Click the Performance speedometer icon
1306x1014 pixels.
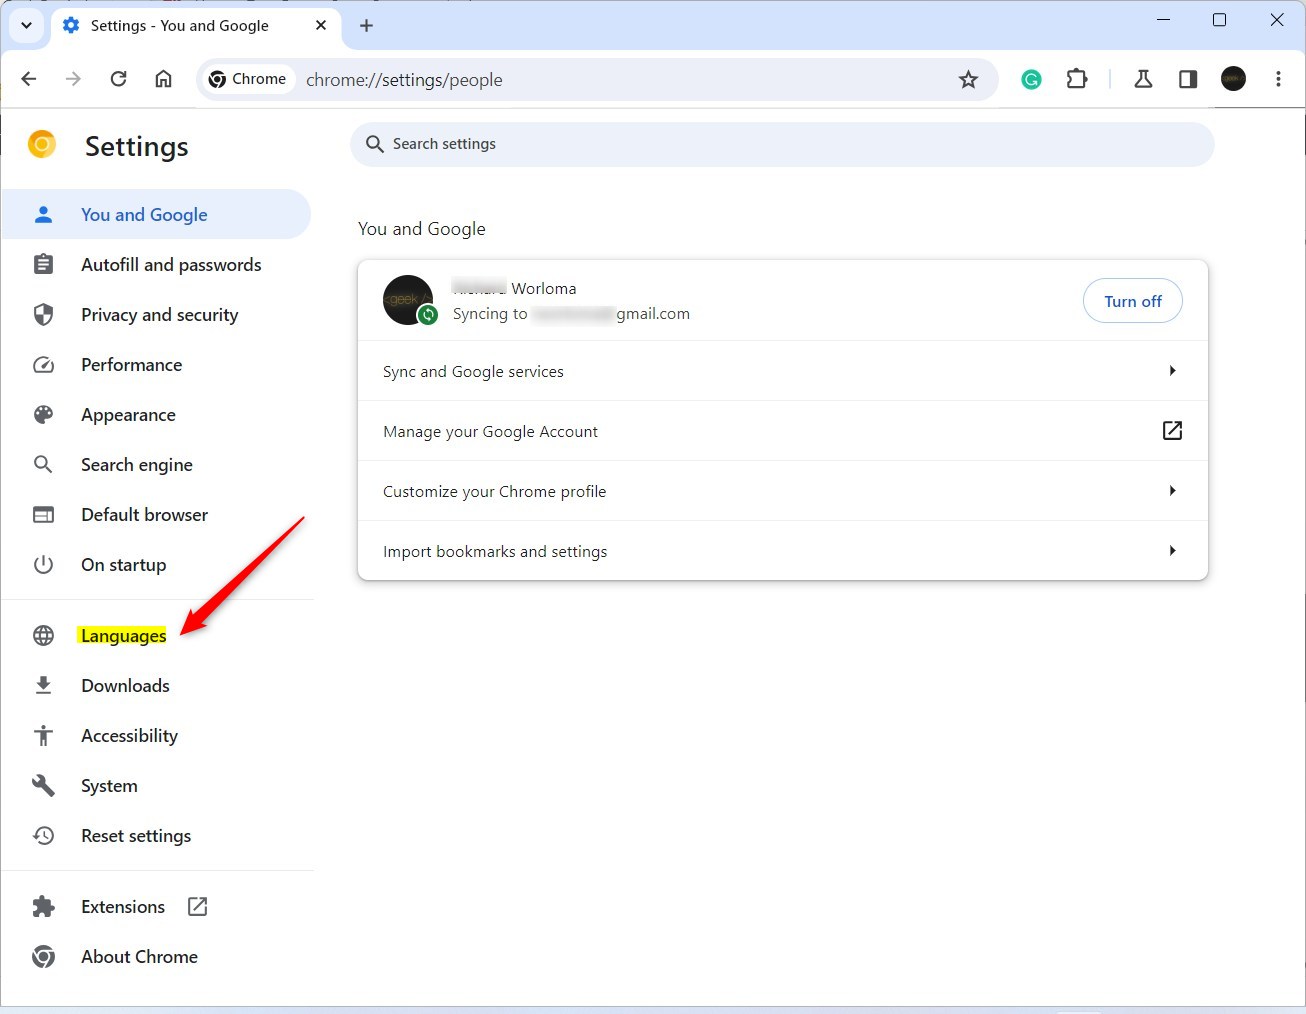pyautogui.click(x=43, y=364)
